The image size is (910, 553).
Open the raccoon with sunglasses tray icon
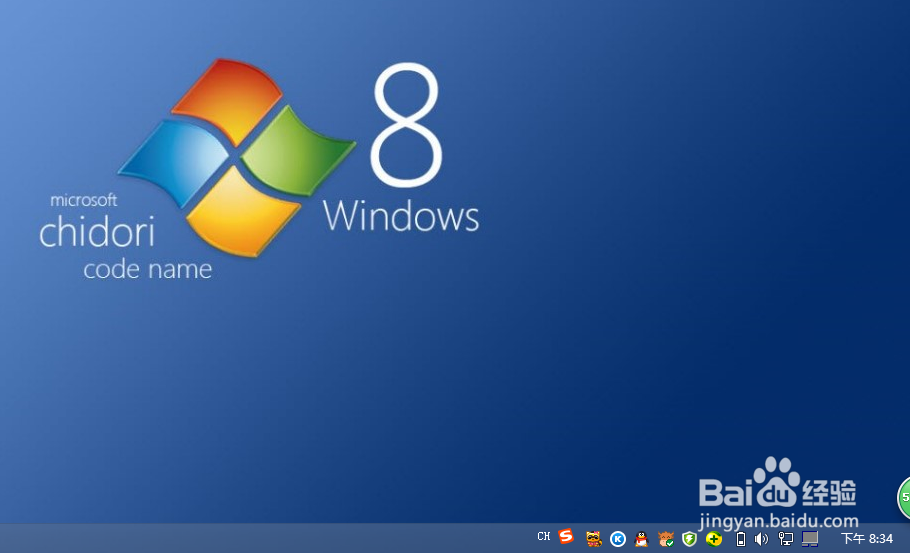[593, 539]
